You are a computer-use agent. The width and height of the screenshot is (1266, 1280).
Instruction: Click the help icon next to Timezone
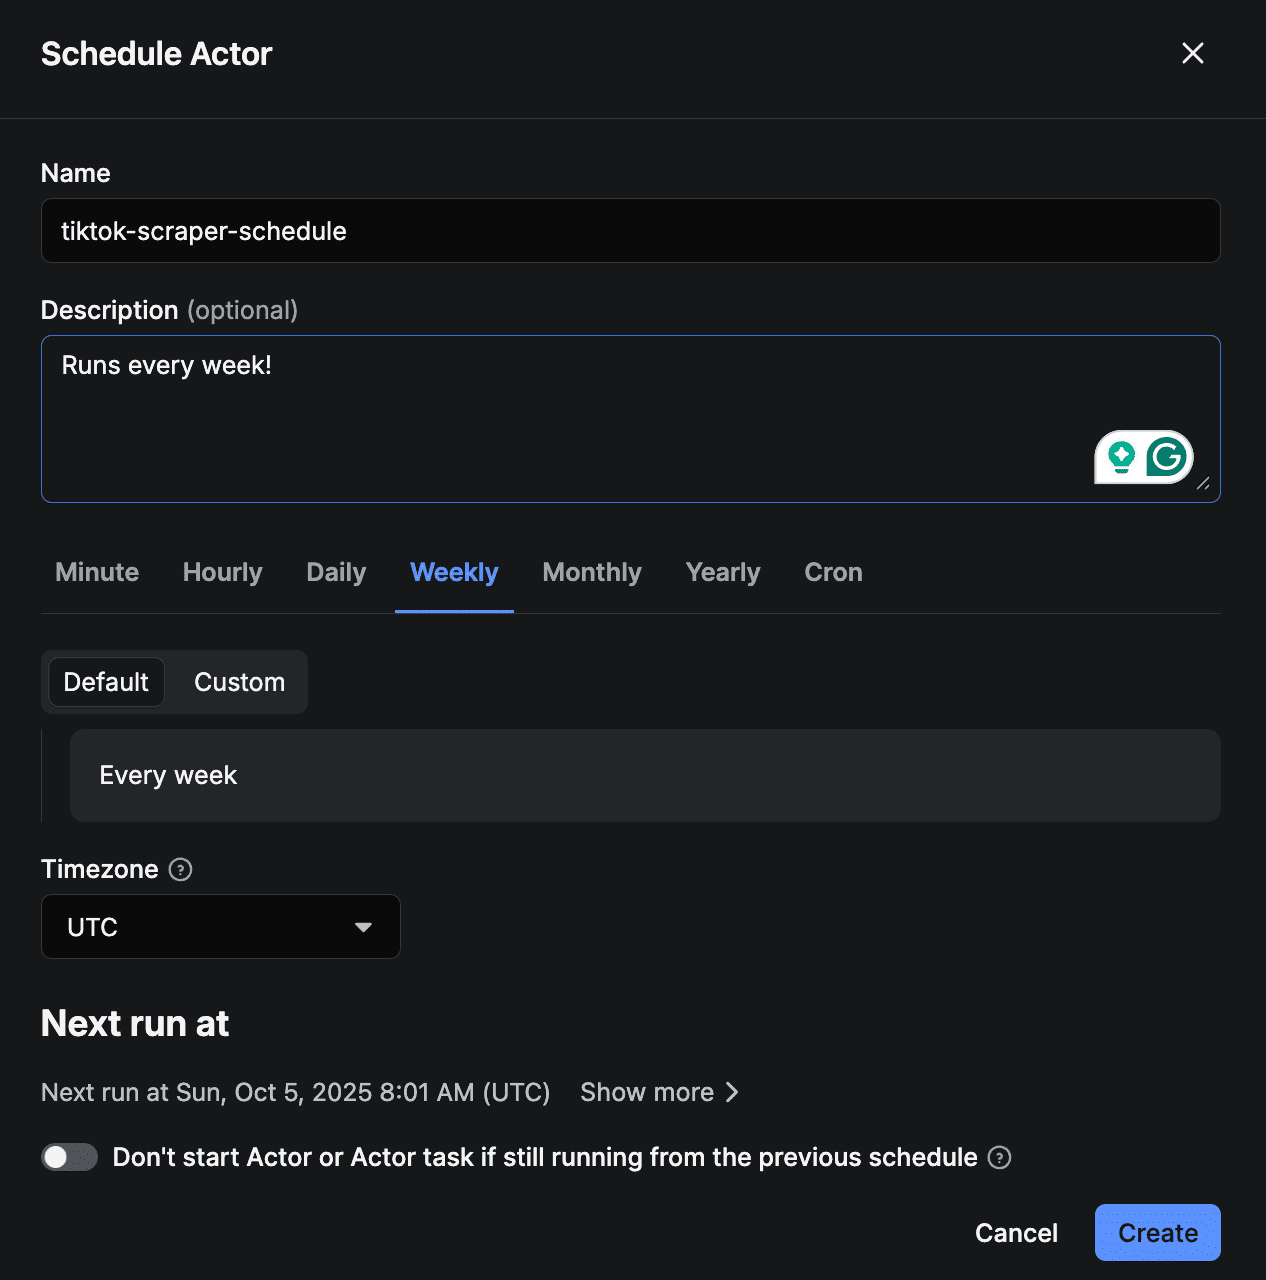[180, 869]
